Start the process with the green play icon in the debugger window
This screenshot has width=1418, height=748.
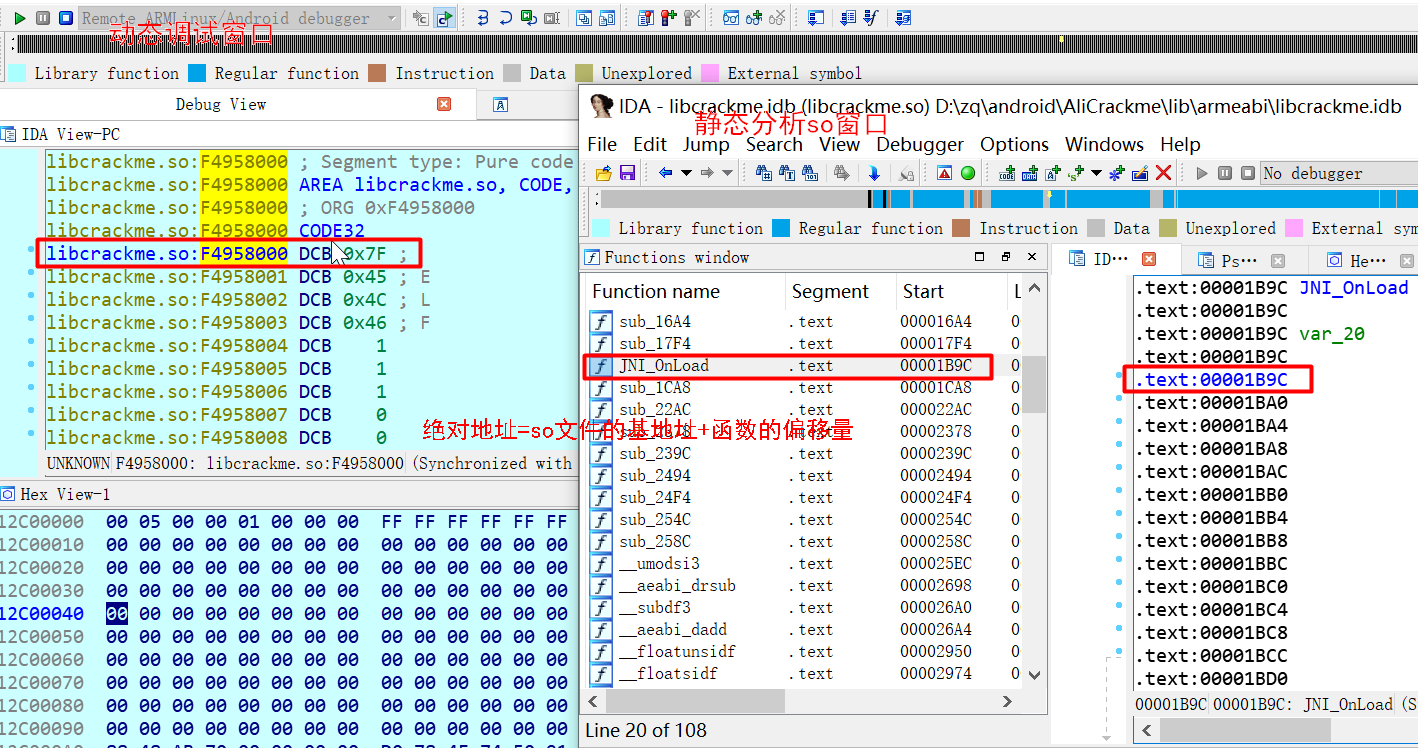click(19, 18)
